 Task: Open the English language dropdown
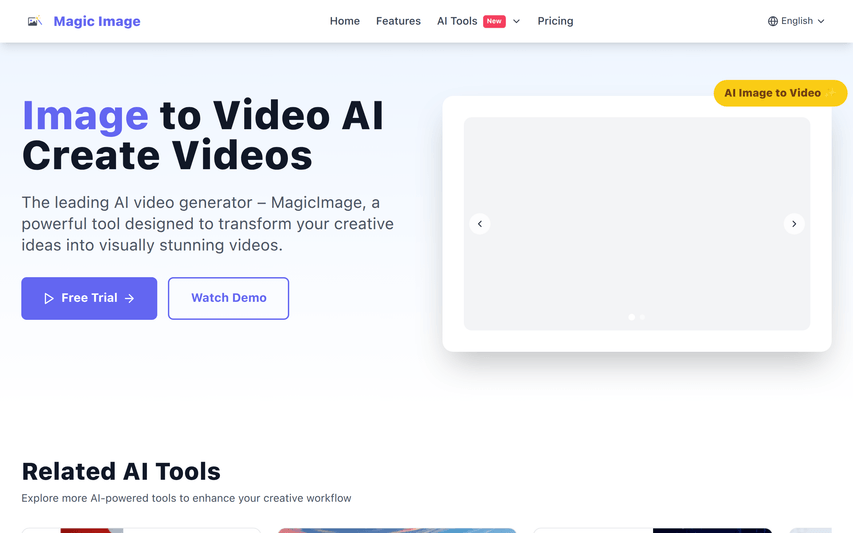[796, 21]
